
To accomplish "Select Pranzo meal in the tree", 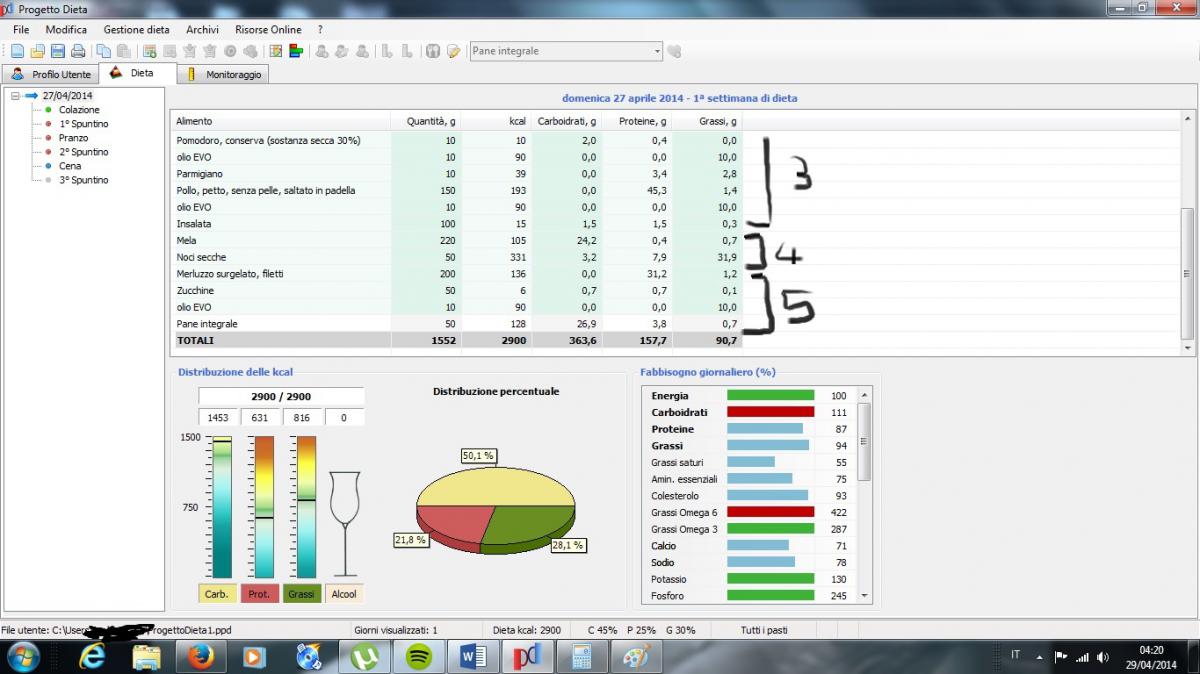I will 73,138.
